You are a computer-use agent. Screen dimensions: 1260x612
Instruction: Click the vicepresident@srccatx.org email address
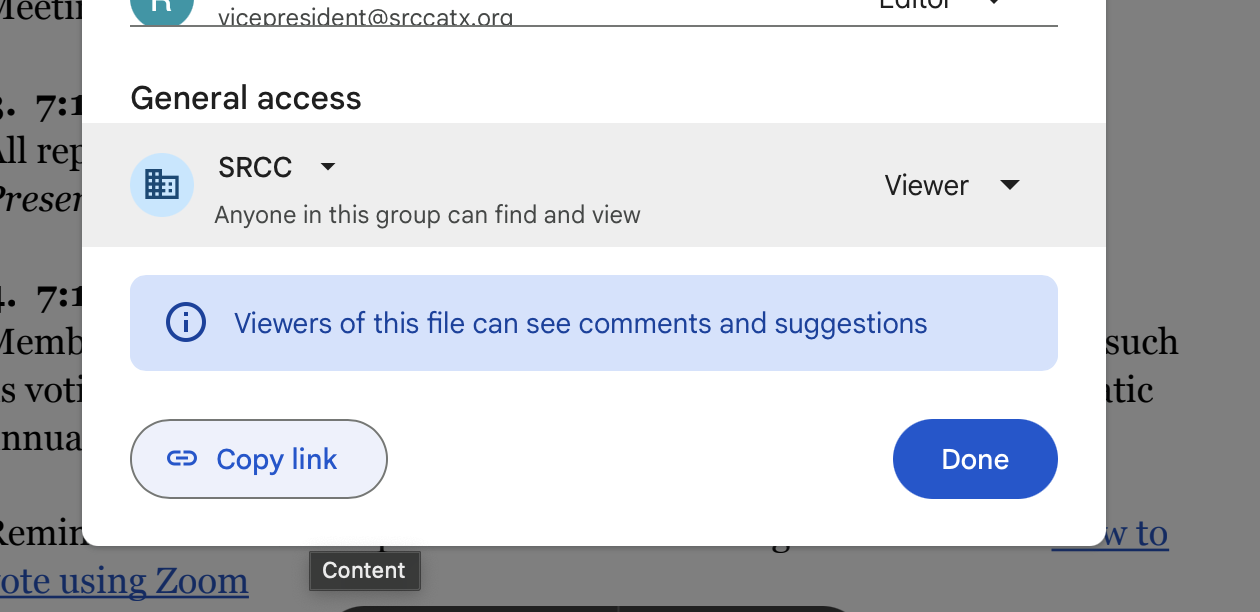pos(366,17)
